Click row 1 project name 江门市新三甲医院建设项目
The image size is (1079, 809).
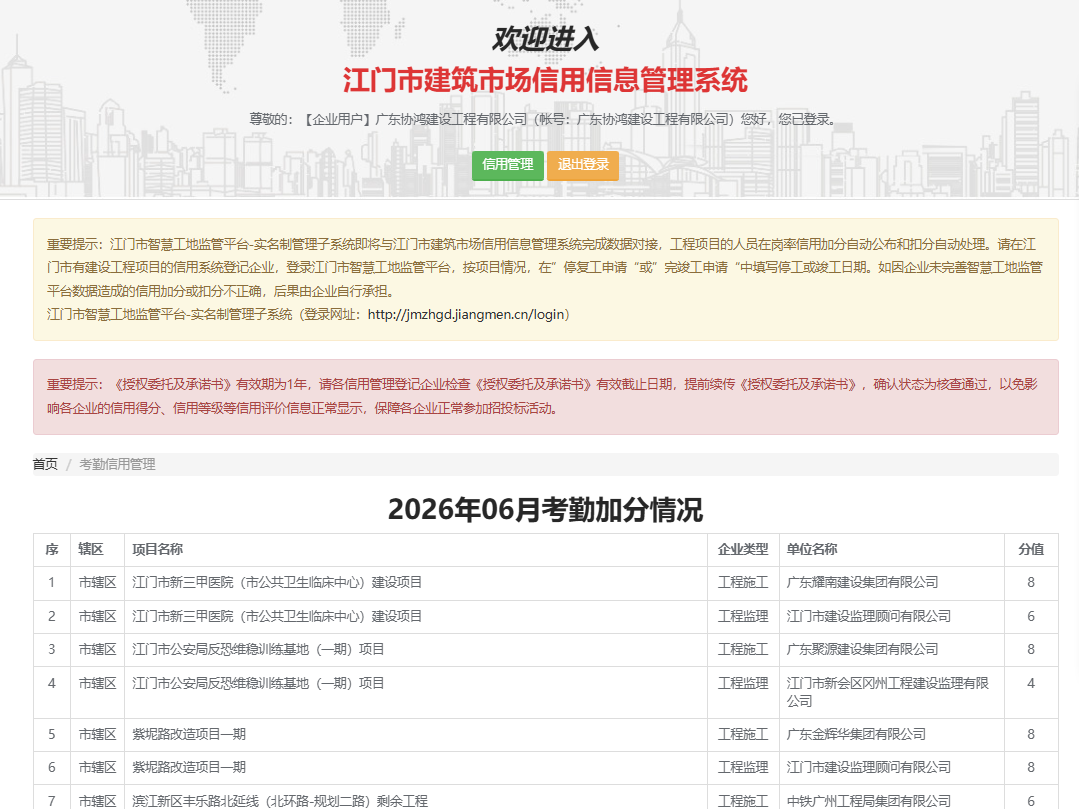pos(277,583)
